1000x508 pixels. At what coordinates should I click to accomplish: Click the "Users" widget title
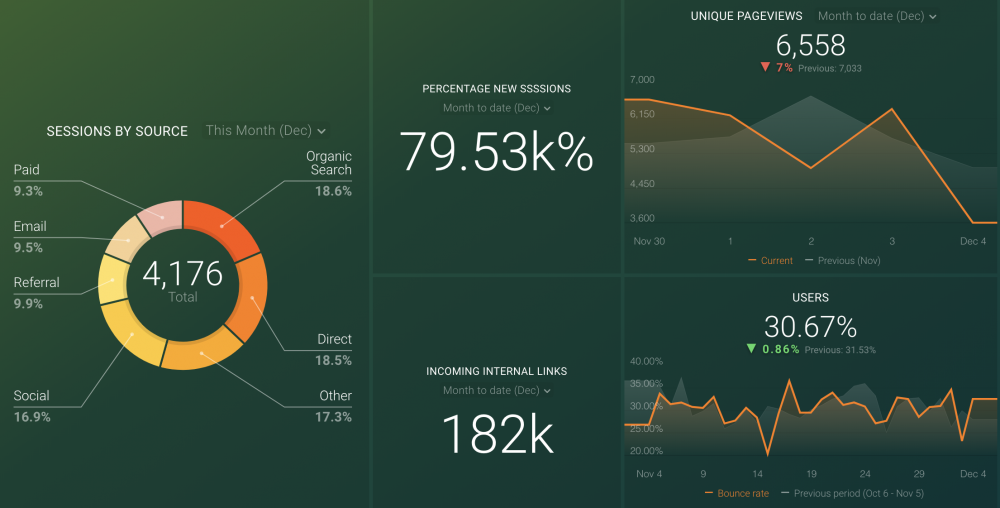pyautogui.click(x=809, y=297)
